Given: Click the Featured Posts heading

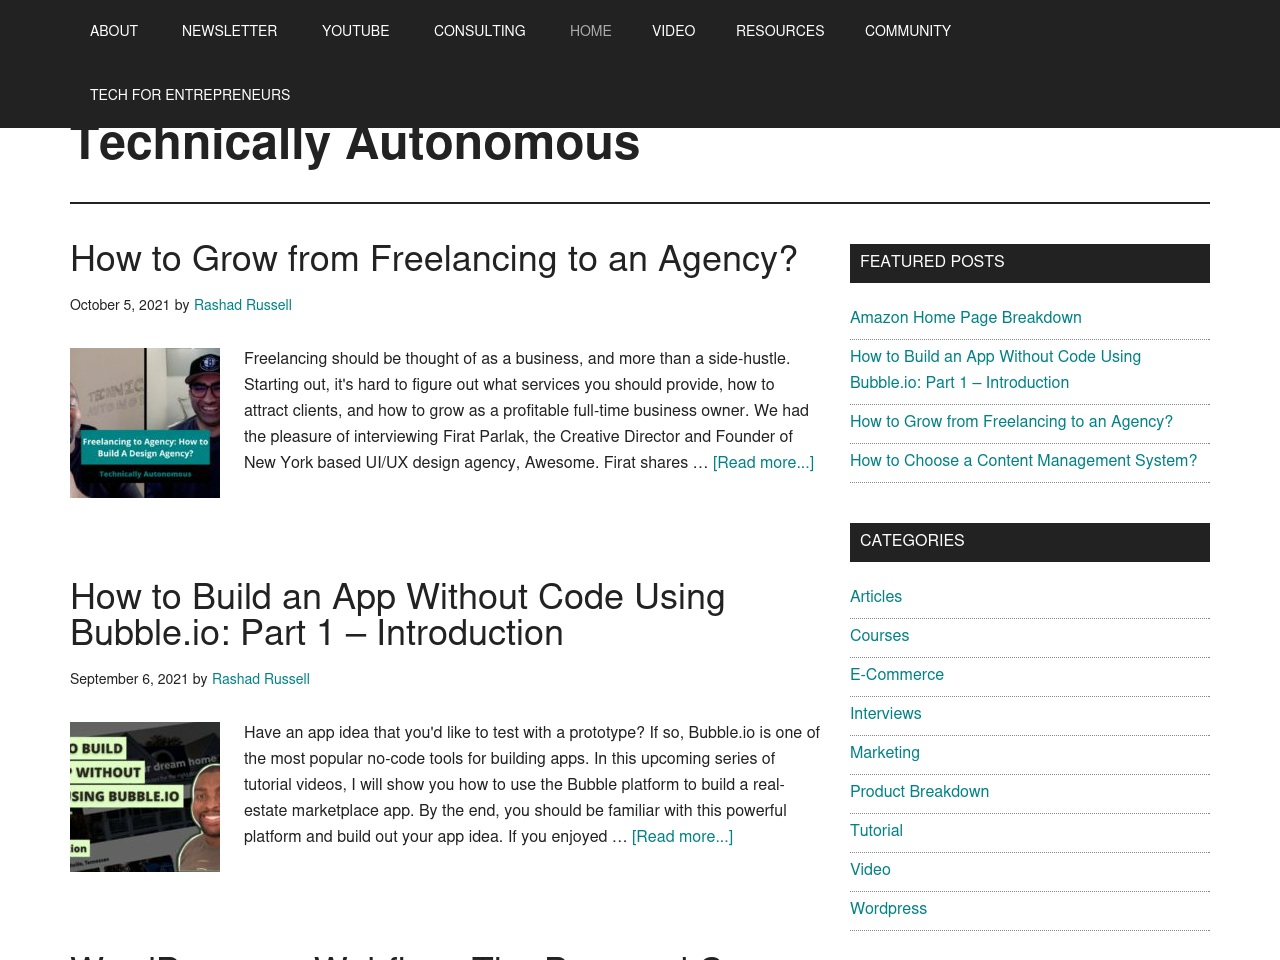Looking at the screenshot, I should click(x=1030, y=263).
